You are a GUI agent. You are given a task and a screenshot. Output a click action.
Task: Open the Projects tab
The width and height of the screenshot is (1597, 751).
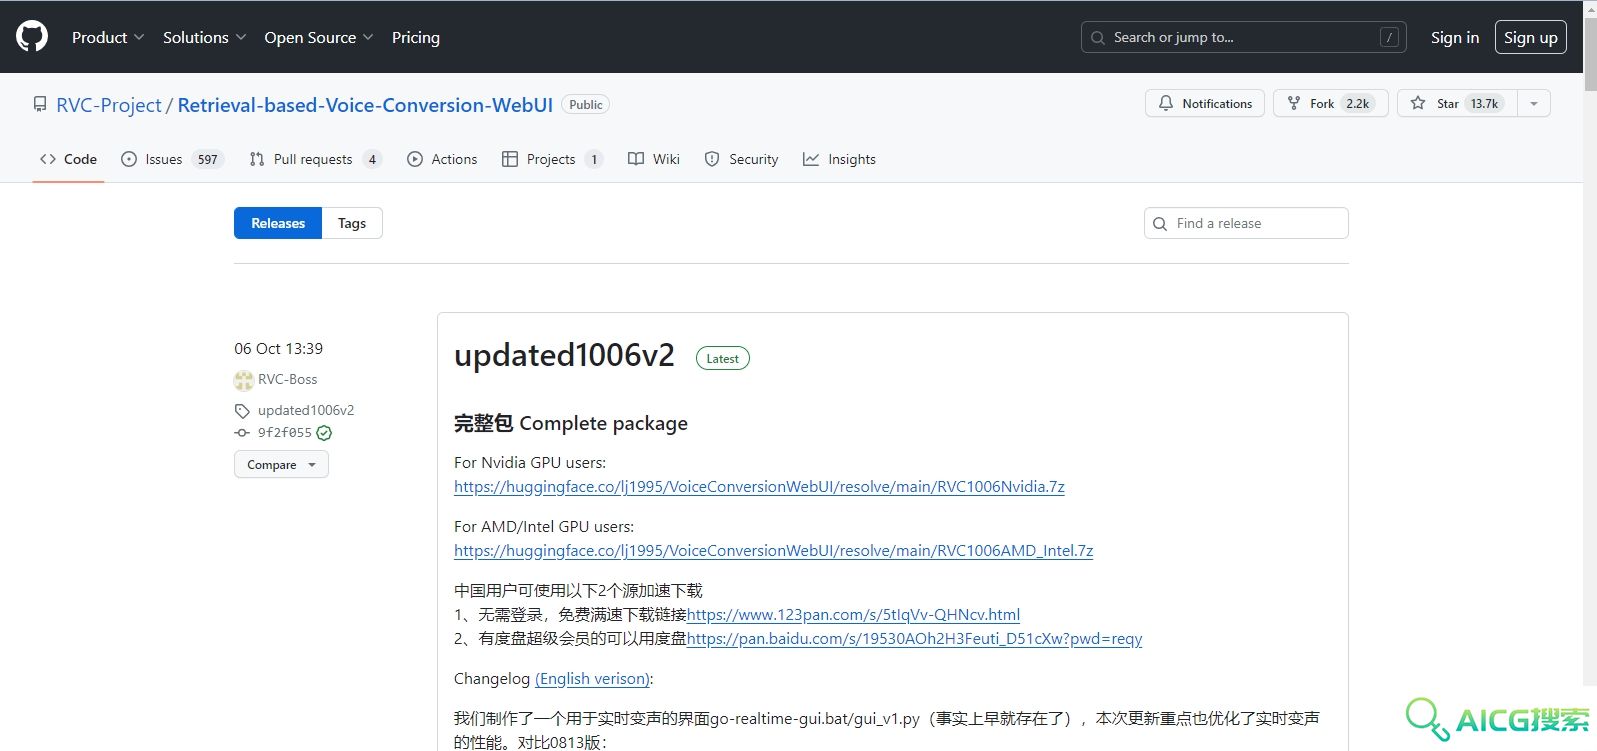(x=552, y=159)
